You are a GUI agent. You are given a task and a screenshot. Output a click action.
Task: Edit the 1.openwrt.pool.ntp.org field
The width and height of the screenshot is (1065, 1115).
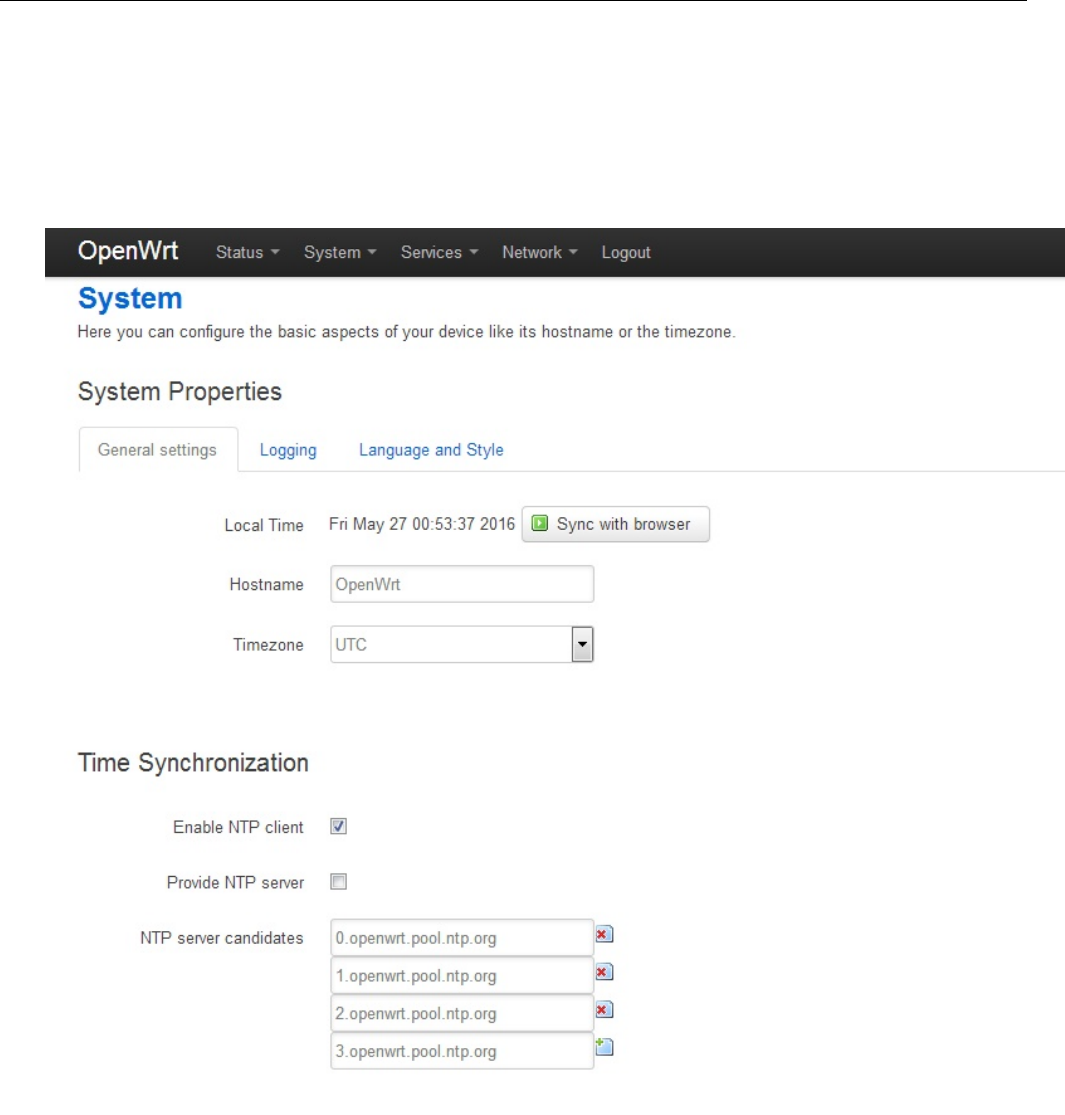tap(462, 976)
